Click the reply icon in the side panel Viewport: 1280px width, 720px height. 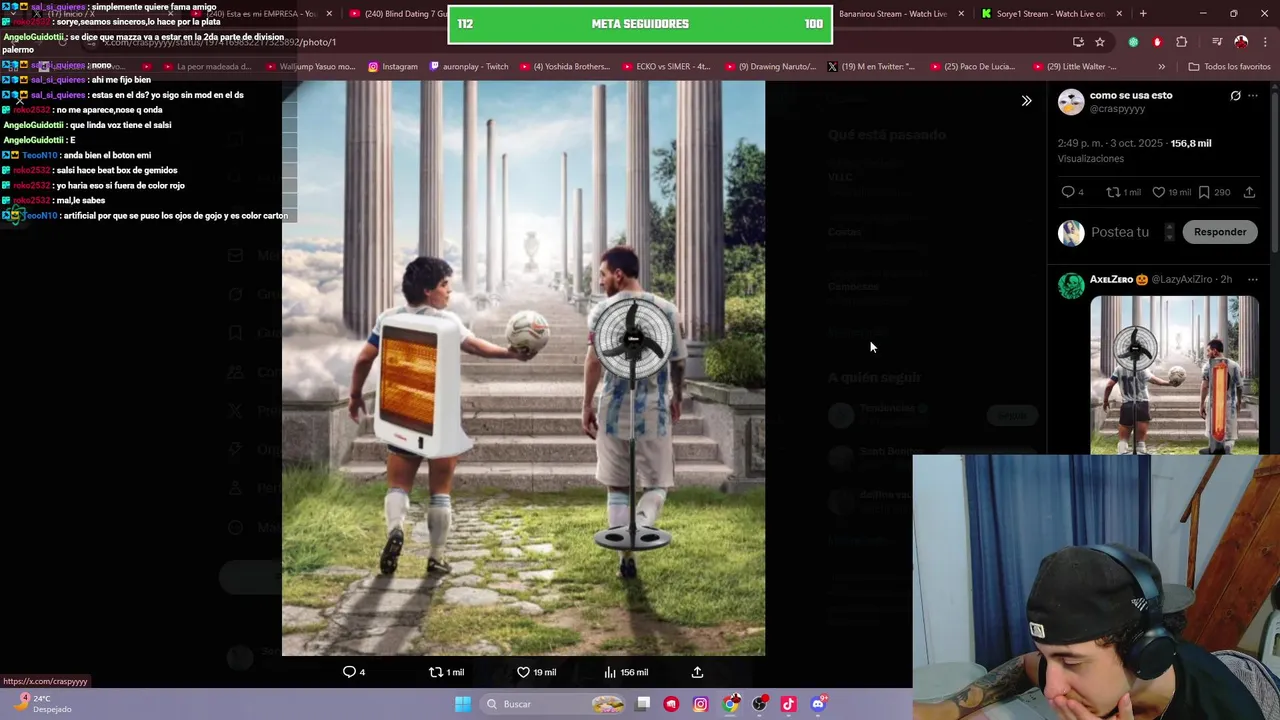point(1068,192)
